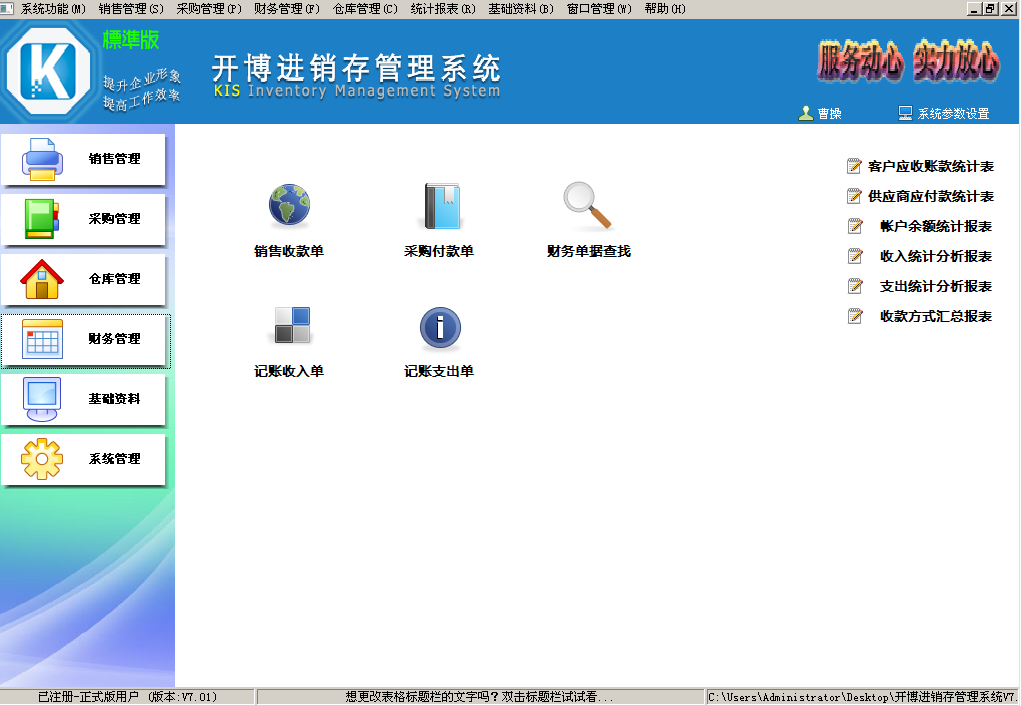Viewport: 1021px width, 706px height.
Task: Open 系统管理 sidebar section
Action: coord(83,459)
